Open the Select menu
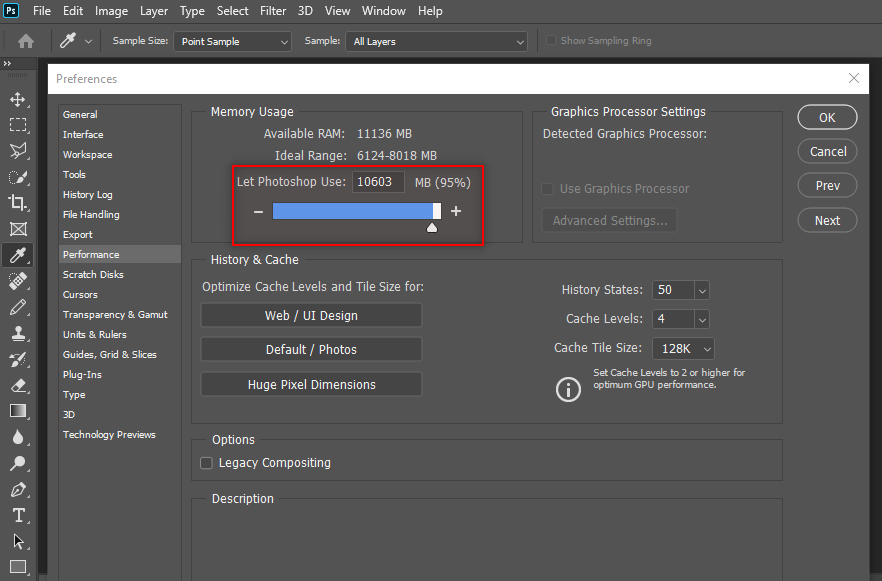Screen dimensions: 882x581 point(232,11)
